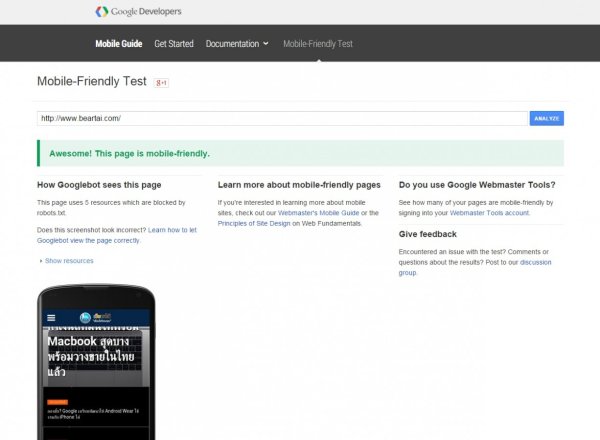Image resolution: width=600 pixels, height=440 pixels.
Task: Click the green mobile-friendly result banner
Action: point(300,153)
